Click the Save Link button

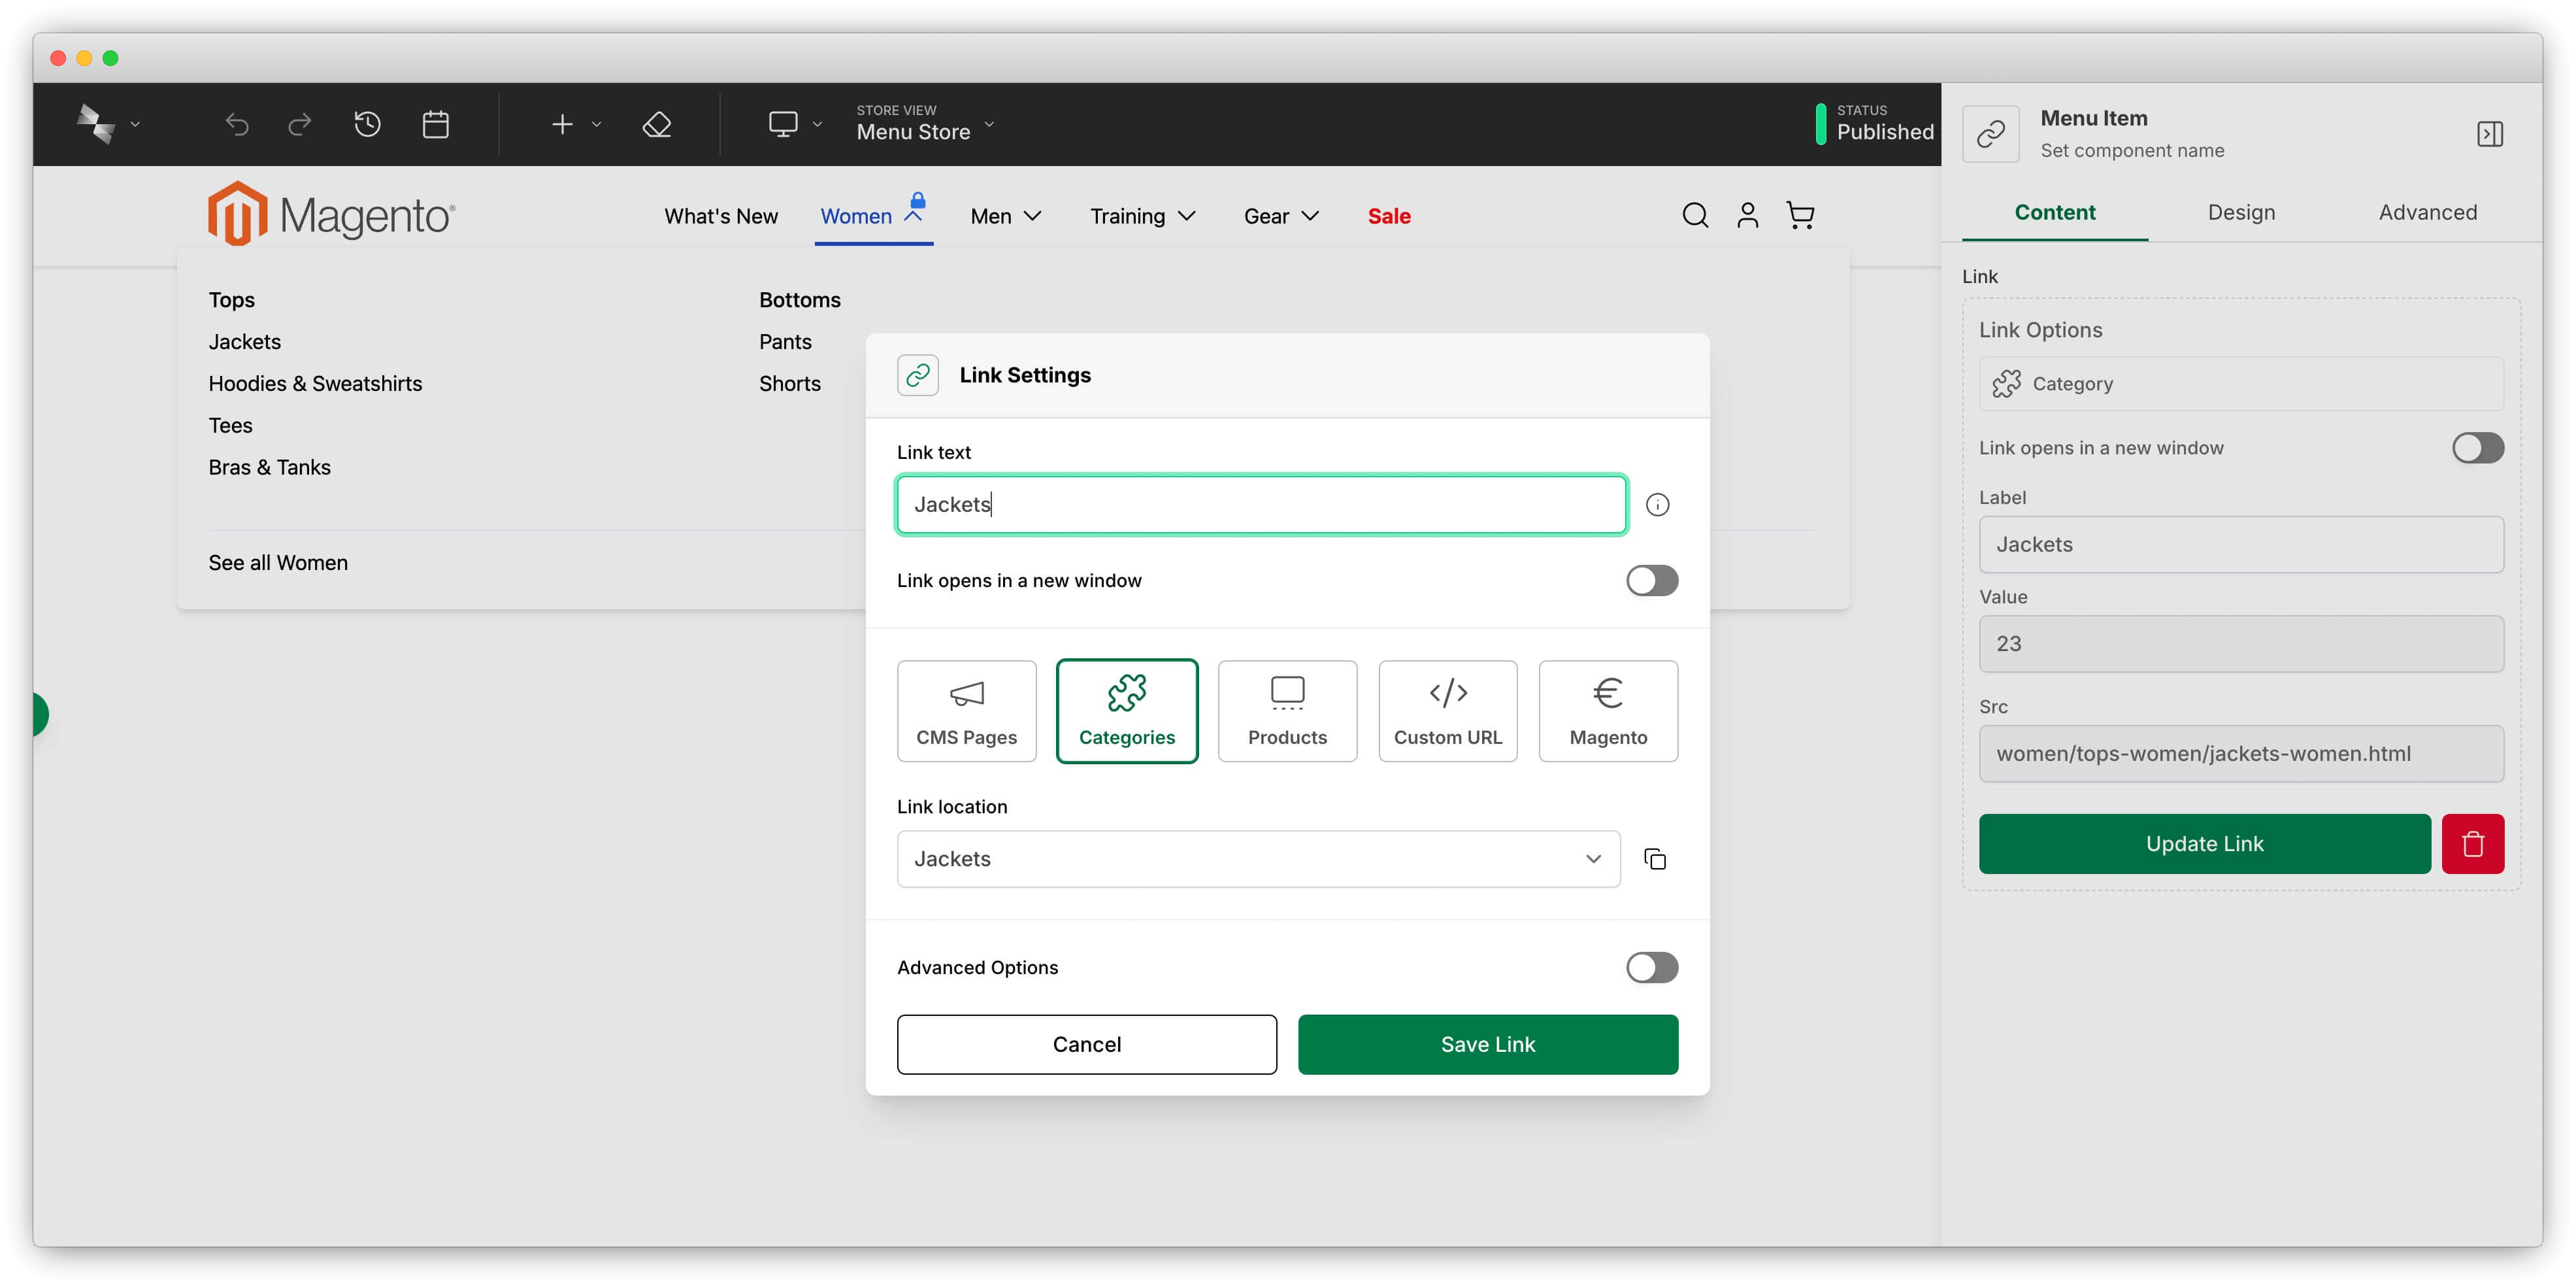point(1487,1044)
